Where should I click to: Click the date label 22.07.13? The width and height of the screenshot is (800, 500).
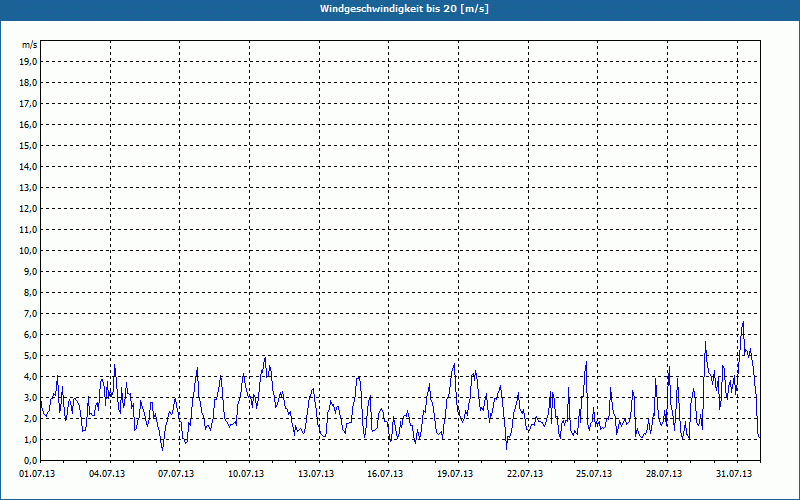point(525,474)
